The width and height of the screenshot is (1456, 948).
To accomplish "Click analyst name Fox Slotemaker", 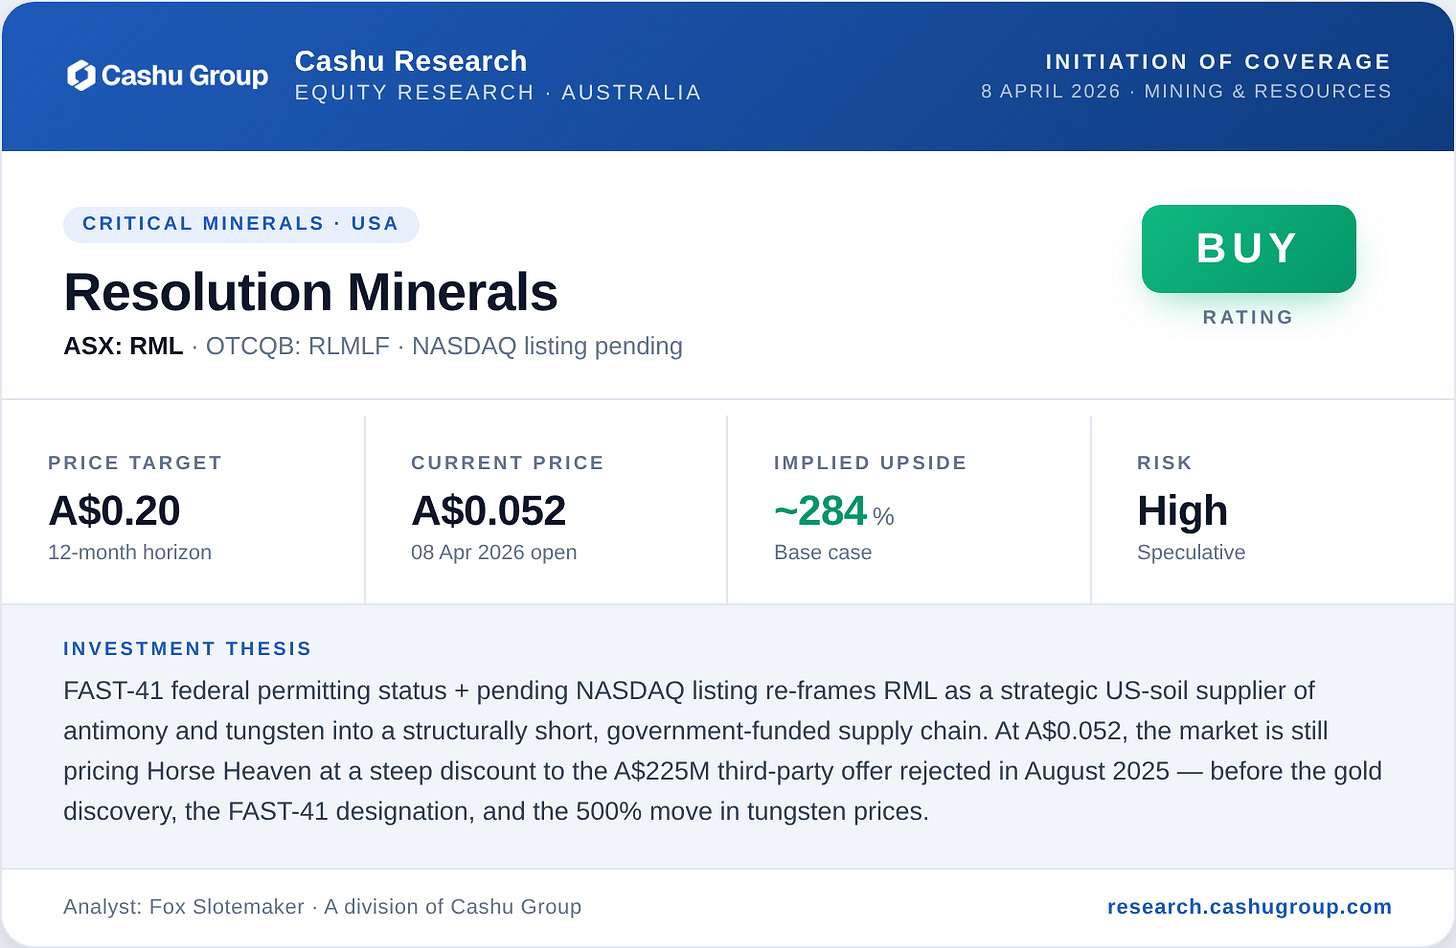I will click(x=226, y=906).
